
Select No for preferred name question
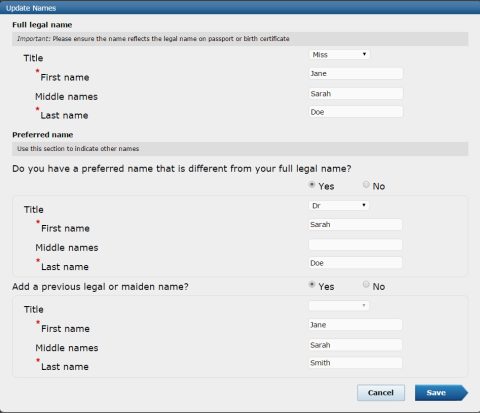(x=366, y=184)
